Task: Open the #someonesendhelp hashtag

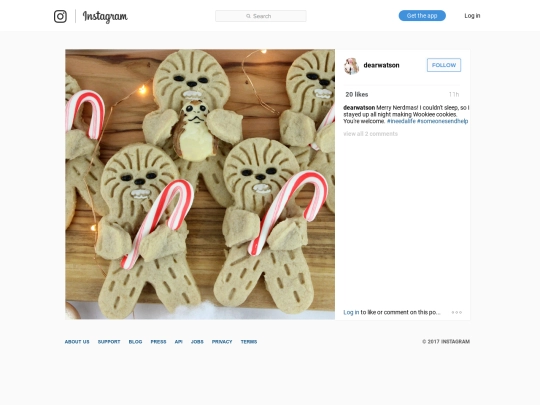Action: [x=442, y=121]
